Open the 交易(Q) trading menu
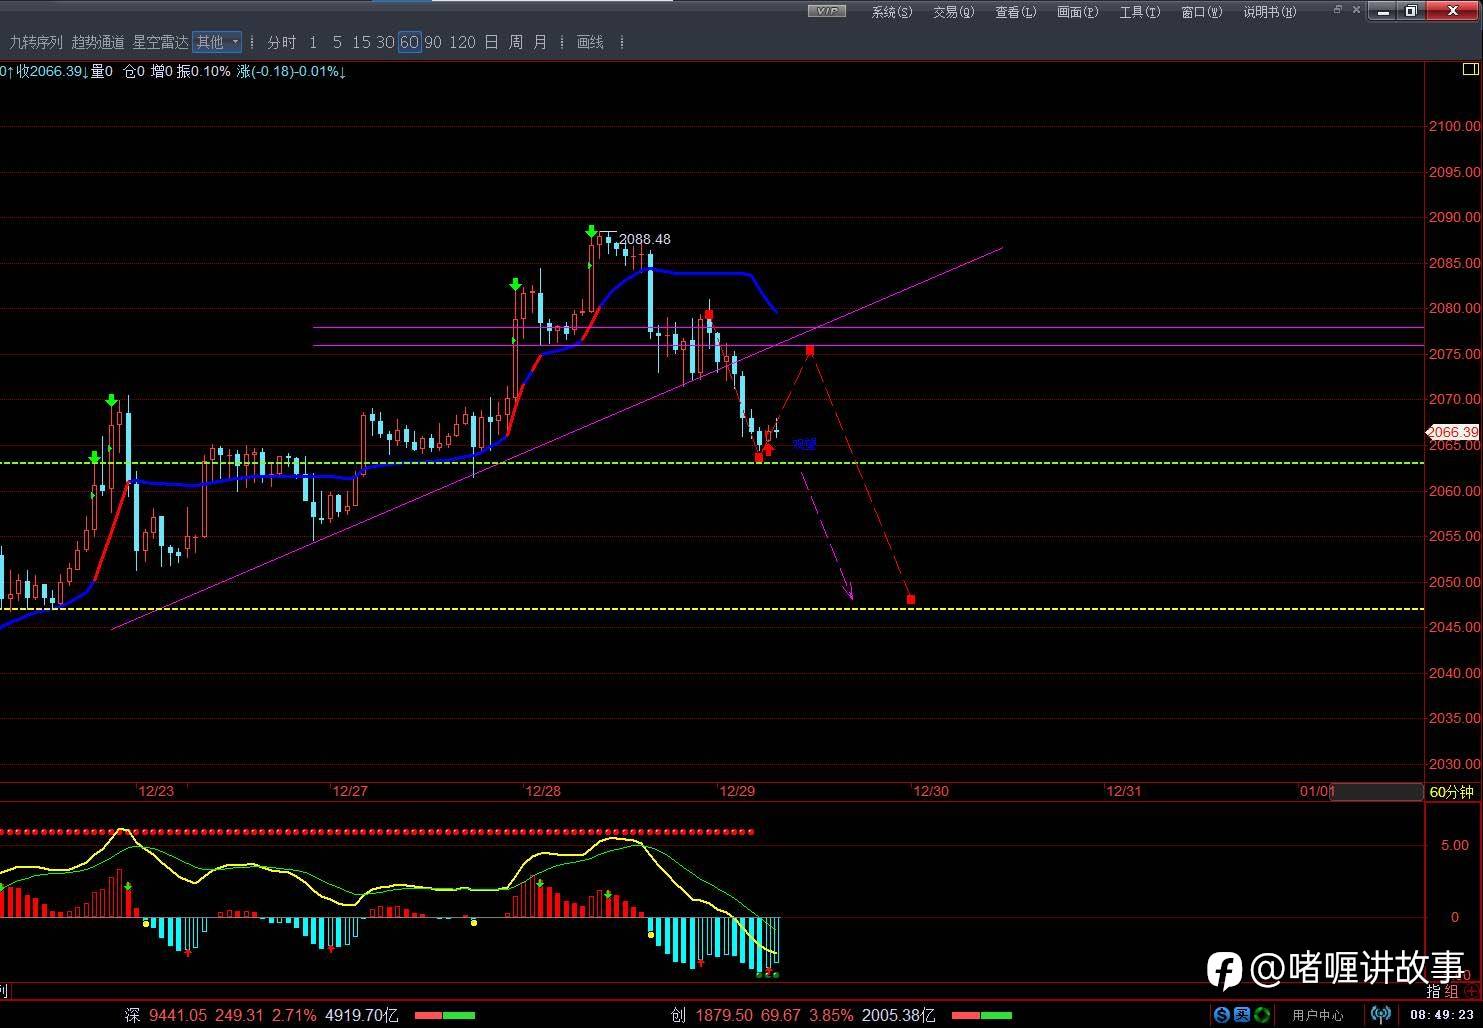Screen dimensions: 1483x1028 click(x=953, y=12)
